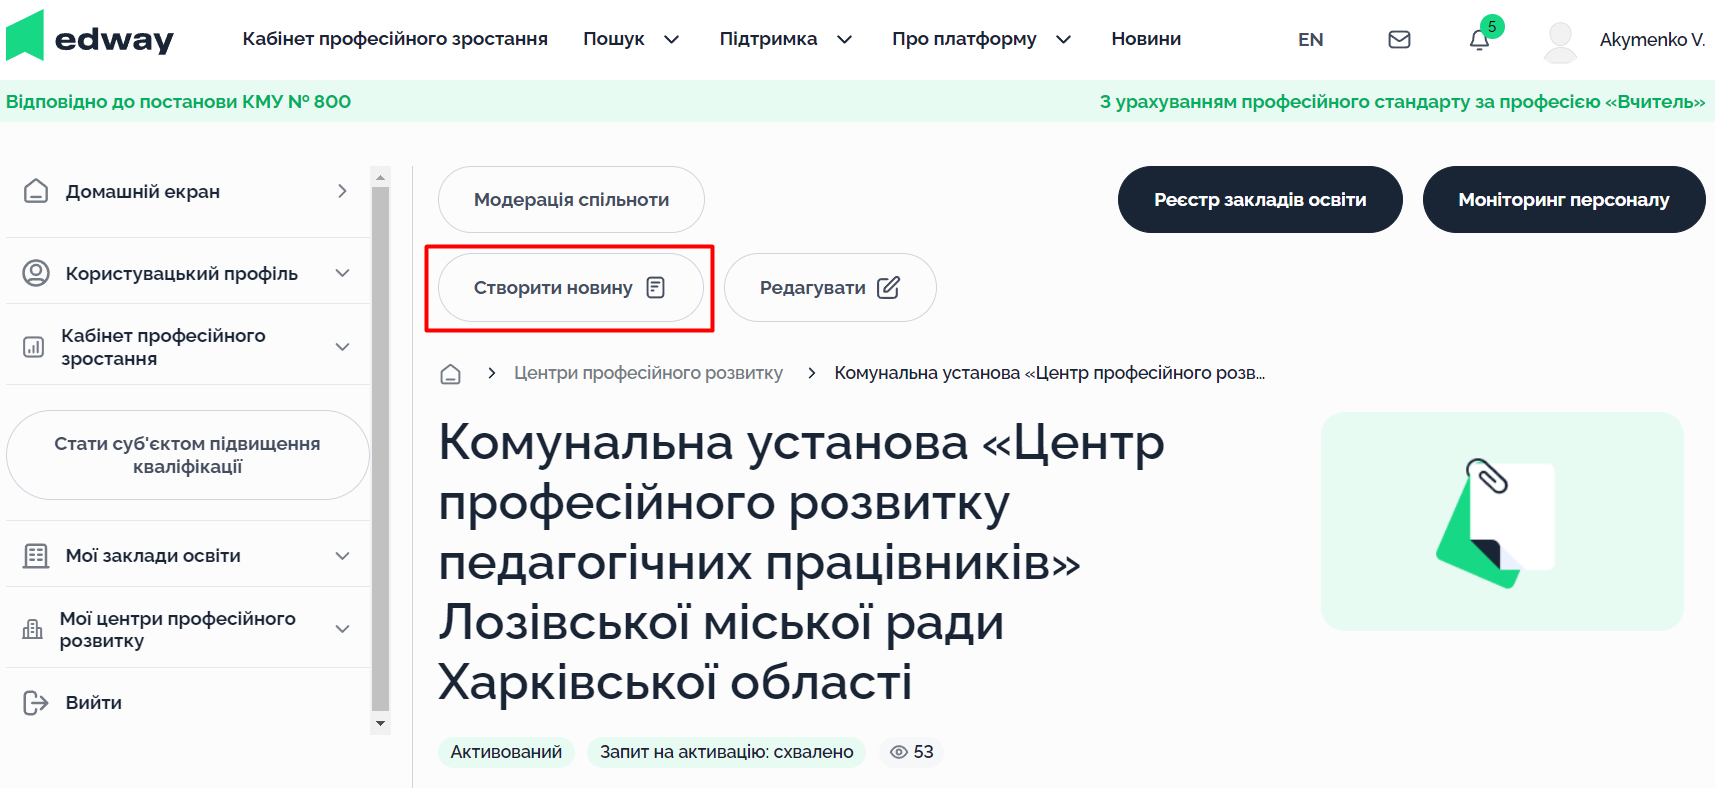The width and height of the screenshot is (1715, 788).
Task: Click Стати суб'єктом підвищення кваліфікації
Action: coord(188,455)
